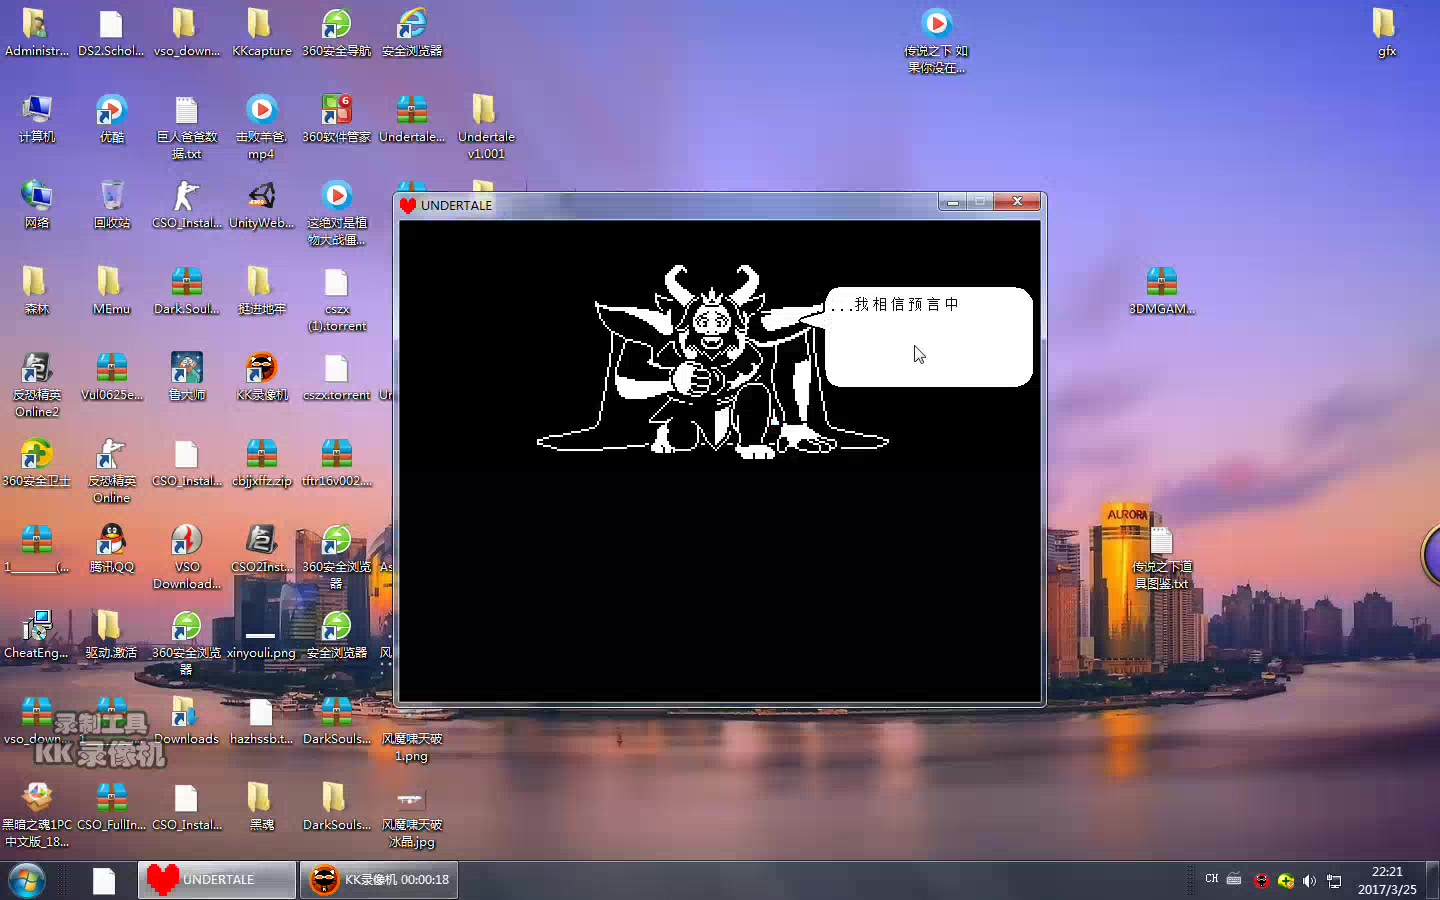The image size is (1440, 900).
Task: Click the UNDERTALE heart title icon
Action: tap(408, 205)
